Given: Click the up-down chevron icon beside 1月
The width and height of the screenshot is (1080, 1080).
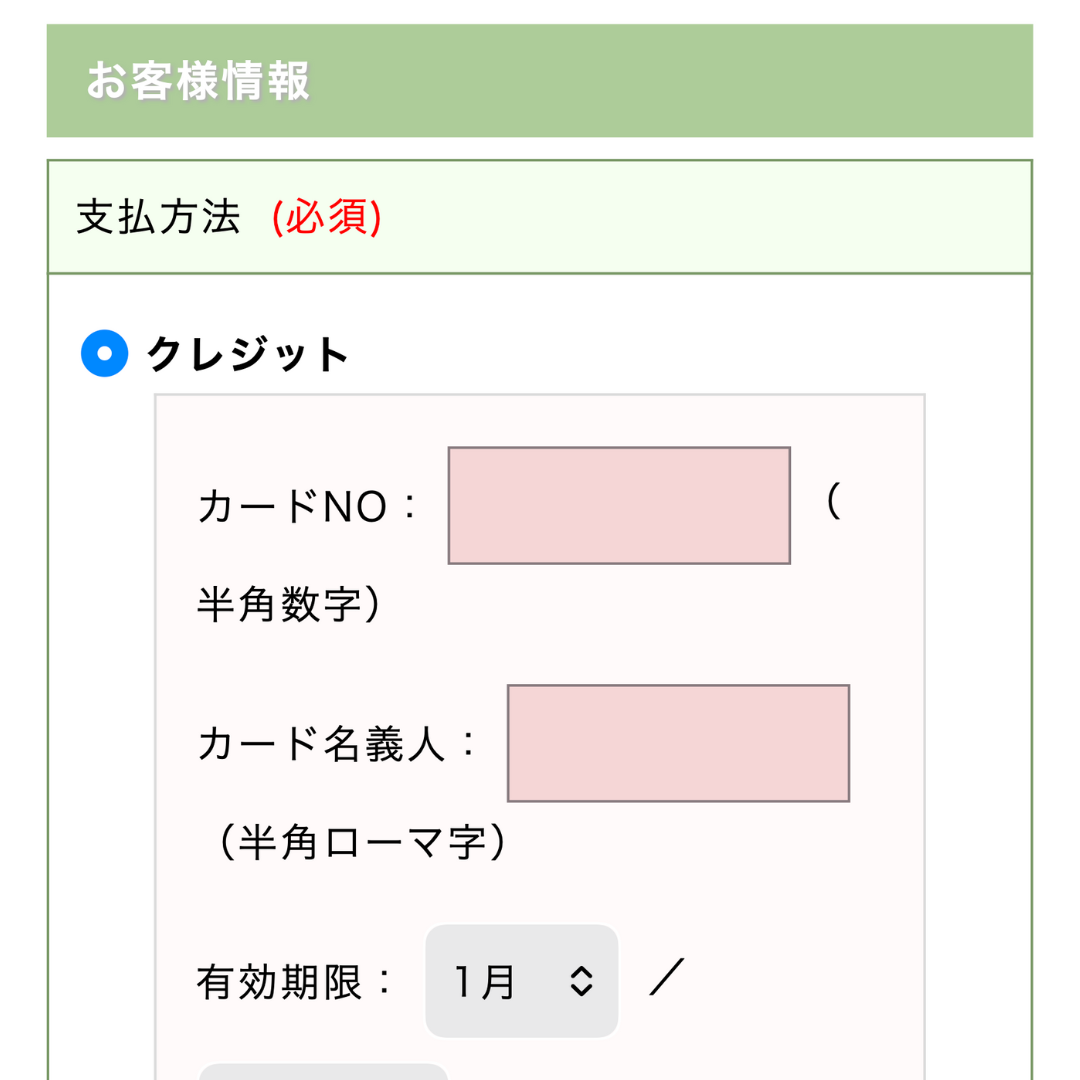Looking at the screenshot, I should (581, 981).
